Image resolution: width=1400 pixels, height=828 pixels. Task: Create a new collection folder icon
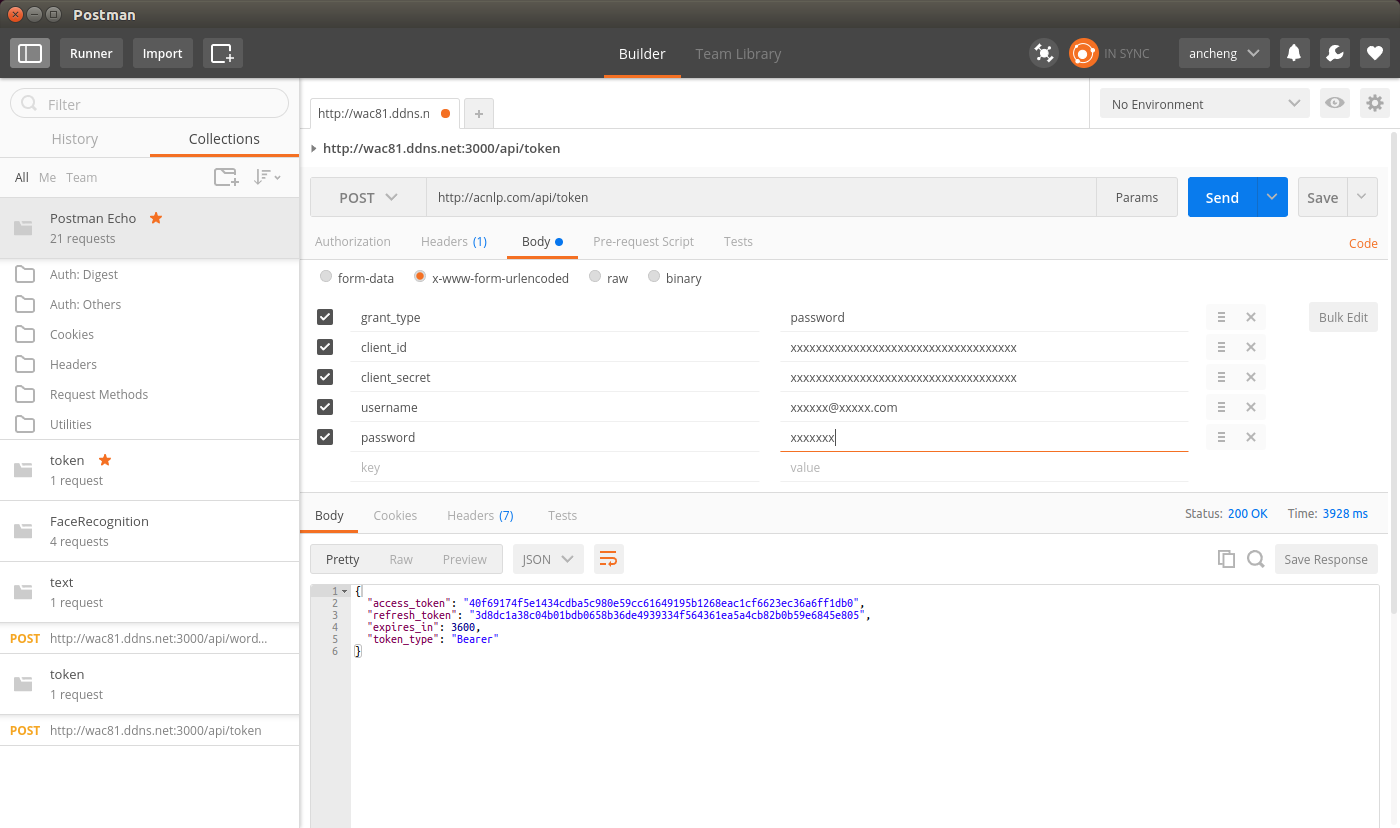tap(226, 177)
